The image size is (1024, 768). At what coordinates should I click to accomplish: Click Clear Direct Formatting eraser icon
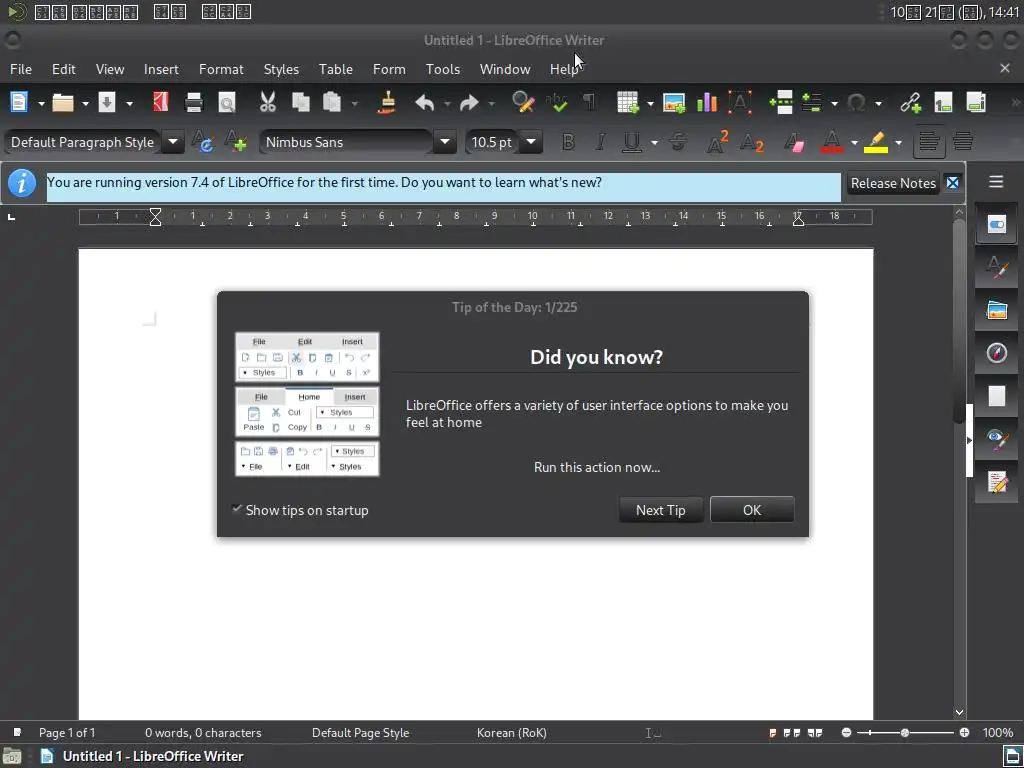click(794, 142)
